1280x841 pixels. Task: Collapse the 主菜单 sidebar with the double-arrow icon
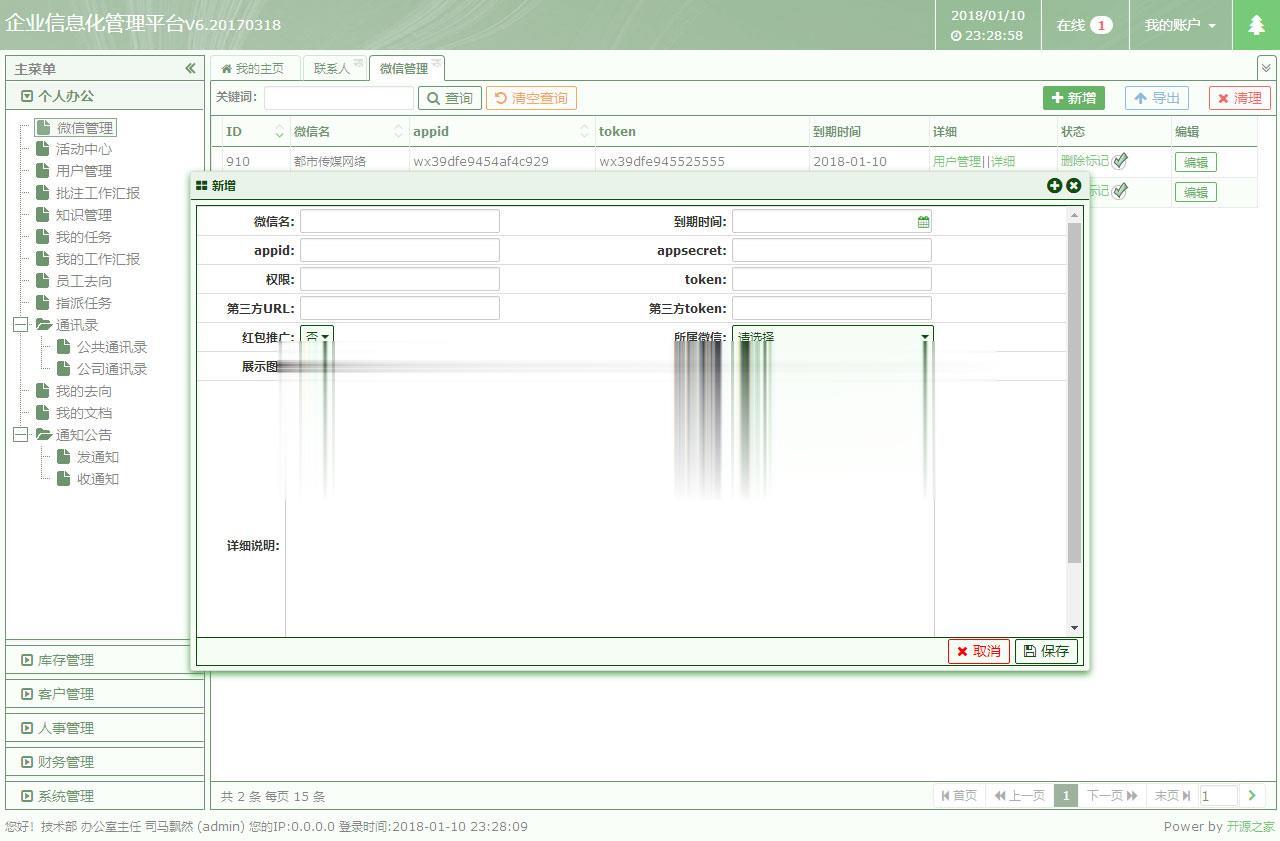[x=190, y=68]
